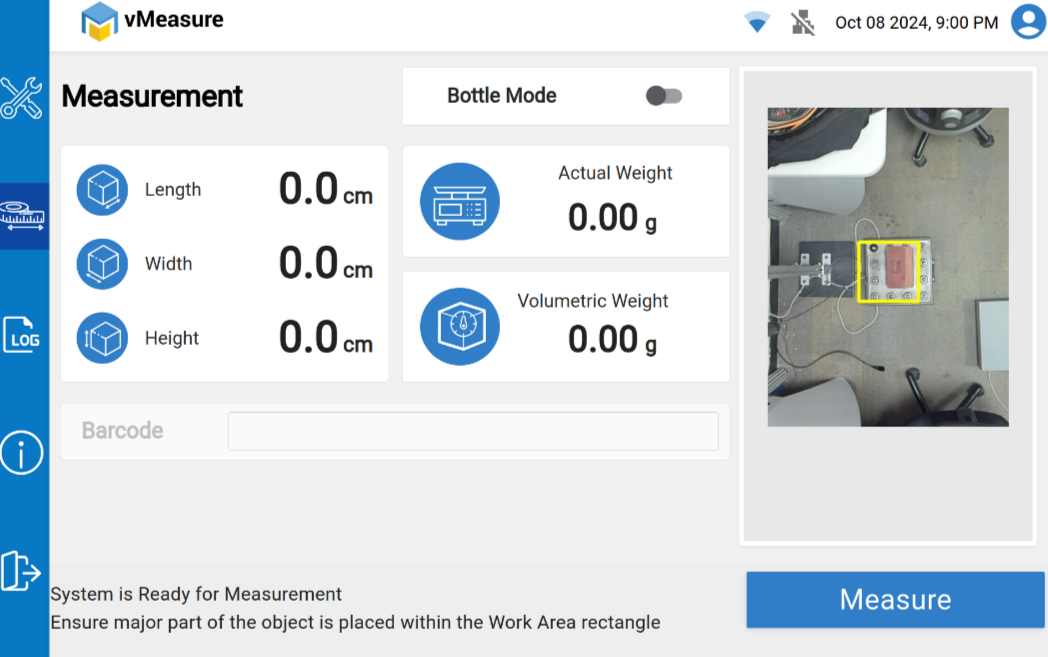Screen dimensions: 1048x657
Task: Click the Height dimension cube icon
Action: [102, 338]
